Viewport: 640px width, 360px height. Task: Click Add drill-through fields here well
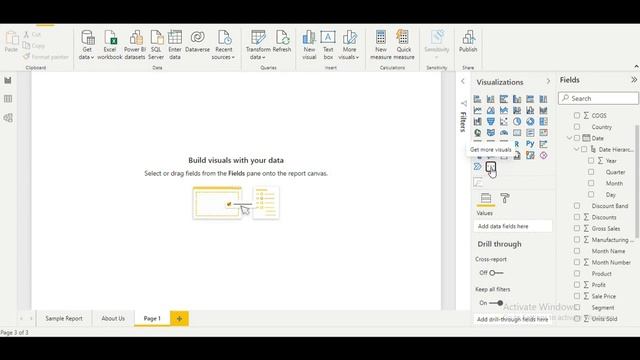(513, 319)
